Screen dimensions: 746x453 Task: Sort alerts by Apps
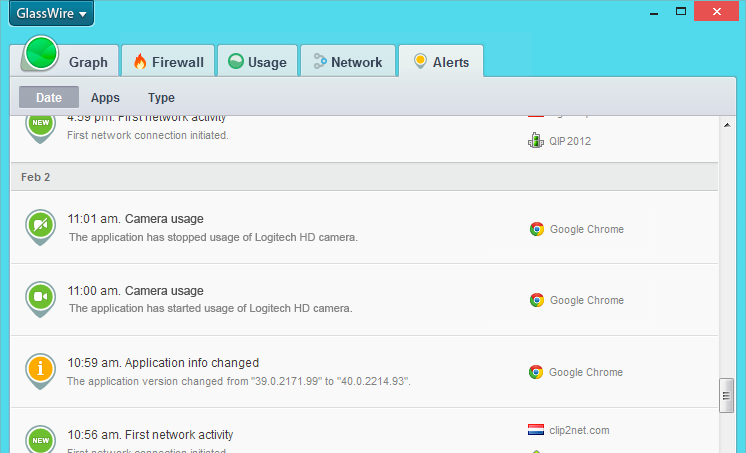pos(105,98)
